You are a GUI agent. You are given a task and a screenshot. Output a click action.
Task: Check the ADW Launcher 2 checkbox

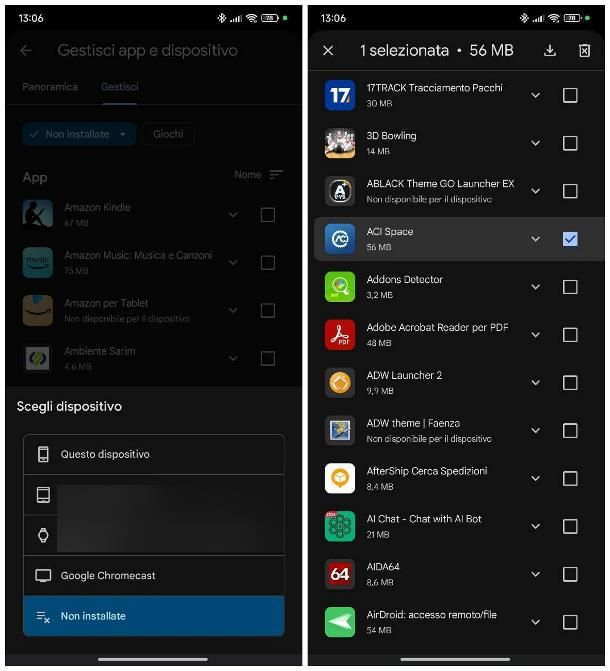(x=570, y=383)
